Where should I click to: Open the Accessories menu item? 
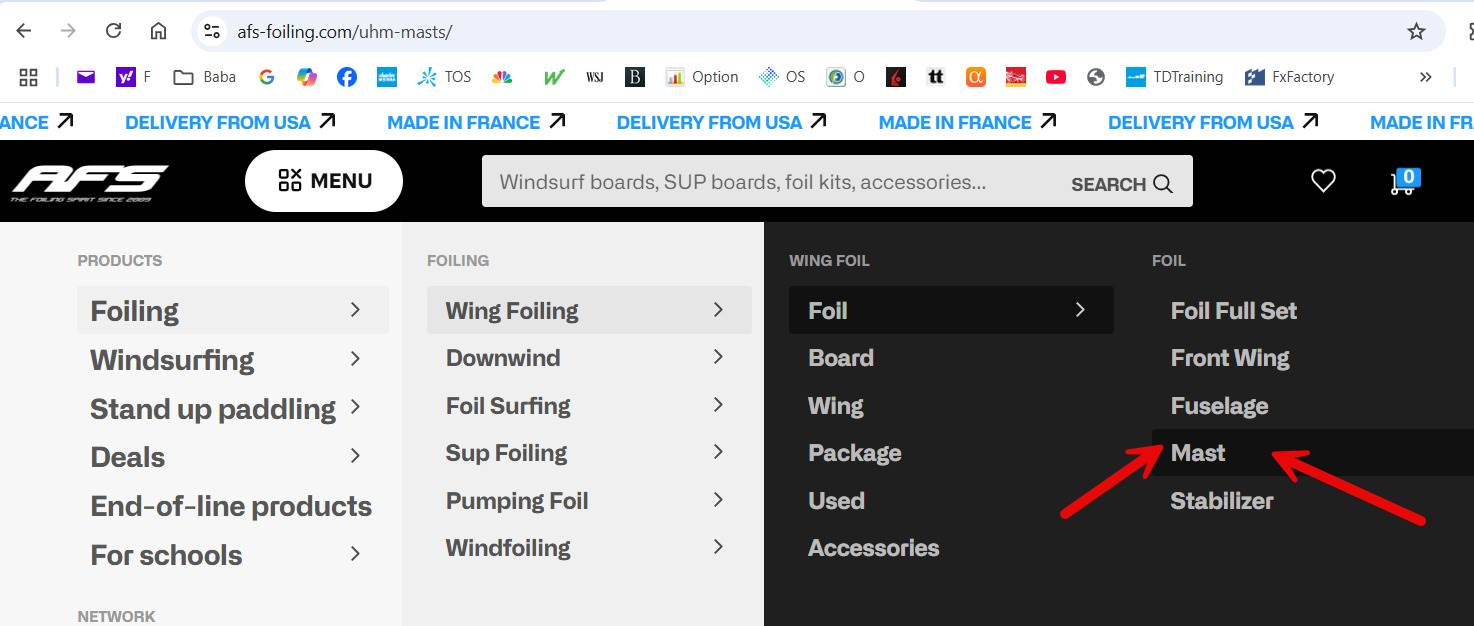[x=873, y=548]
